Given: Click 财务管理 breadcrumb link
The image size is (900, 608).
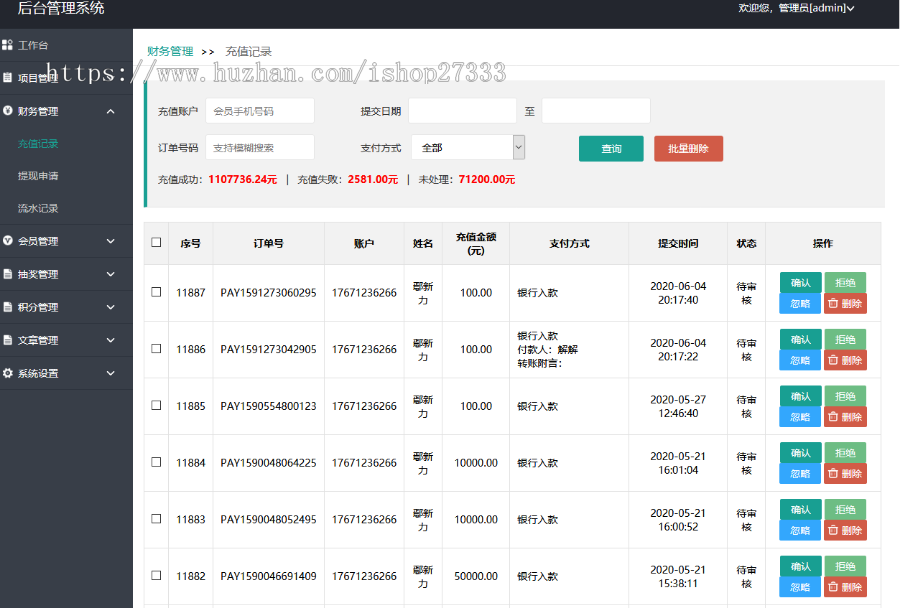Looking at the screenshot, I should [170, 51].
